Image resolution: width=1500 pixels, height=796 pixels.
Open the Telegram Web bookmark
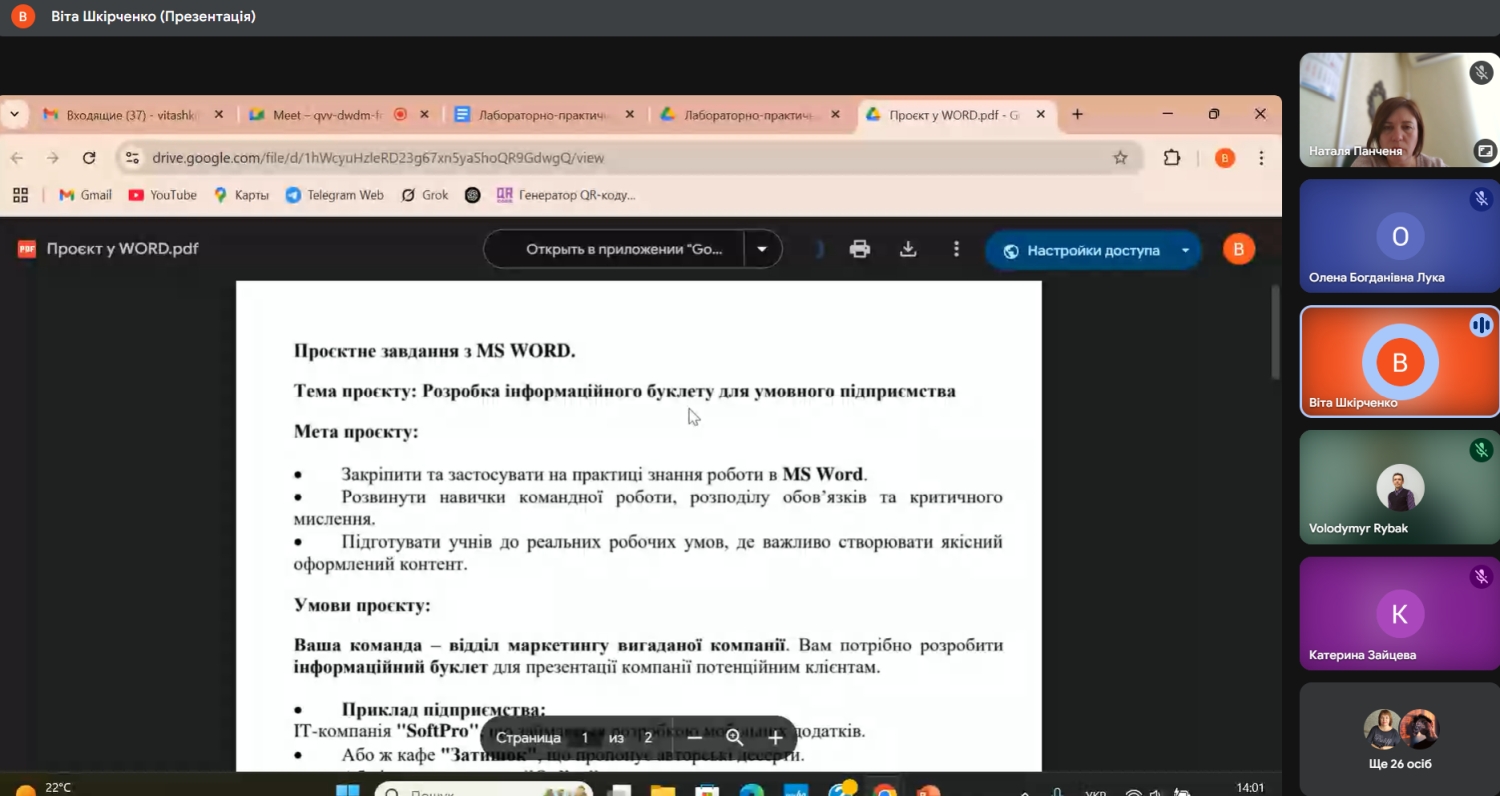[x=335, y=195]
